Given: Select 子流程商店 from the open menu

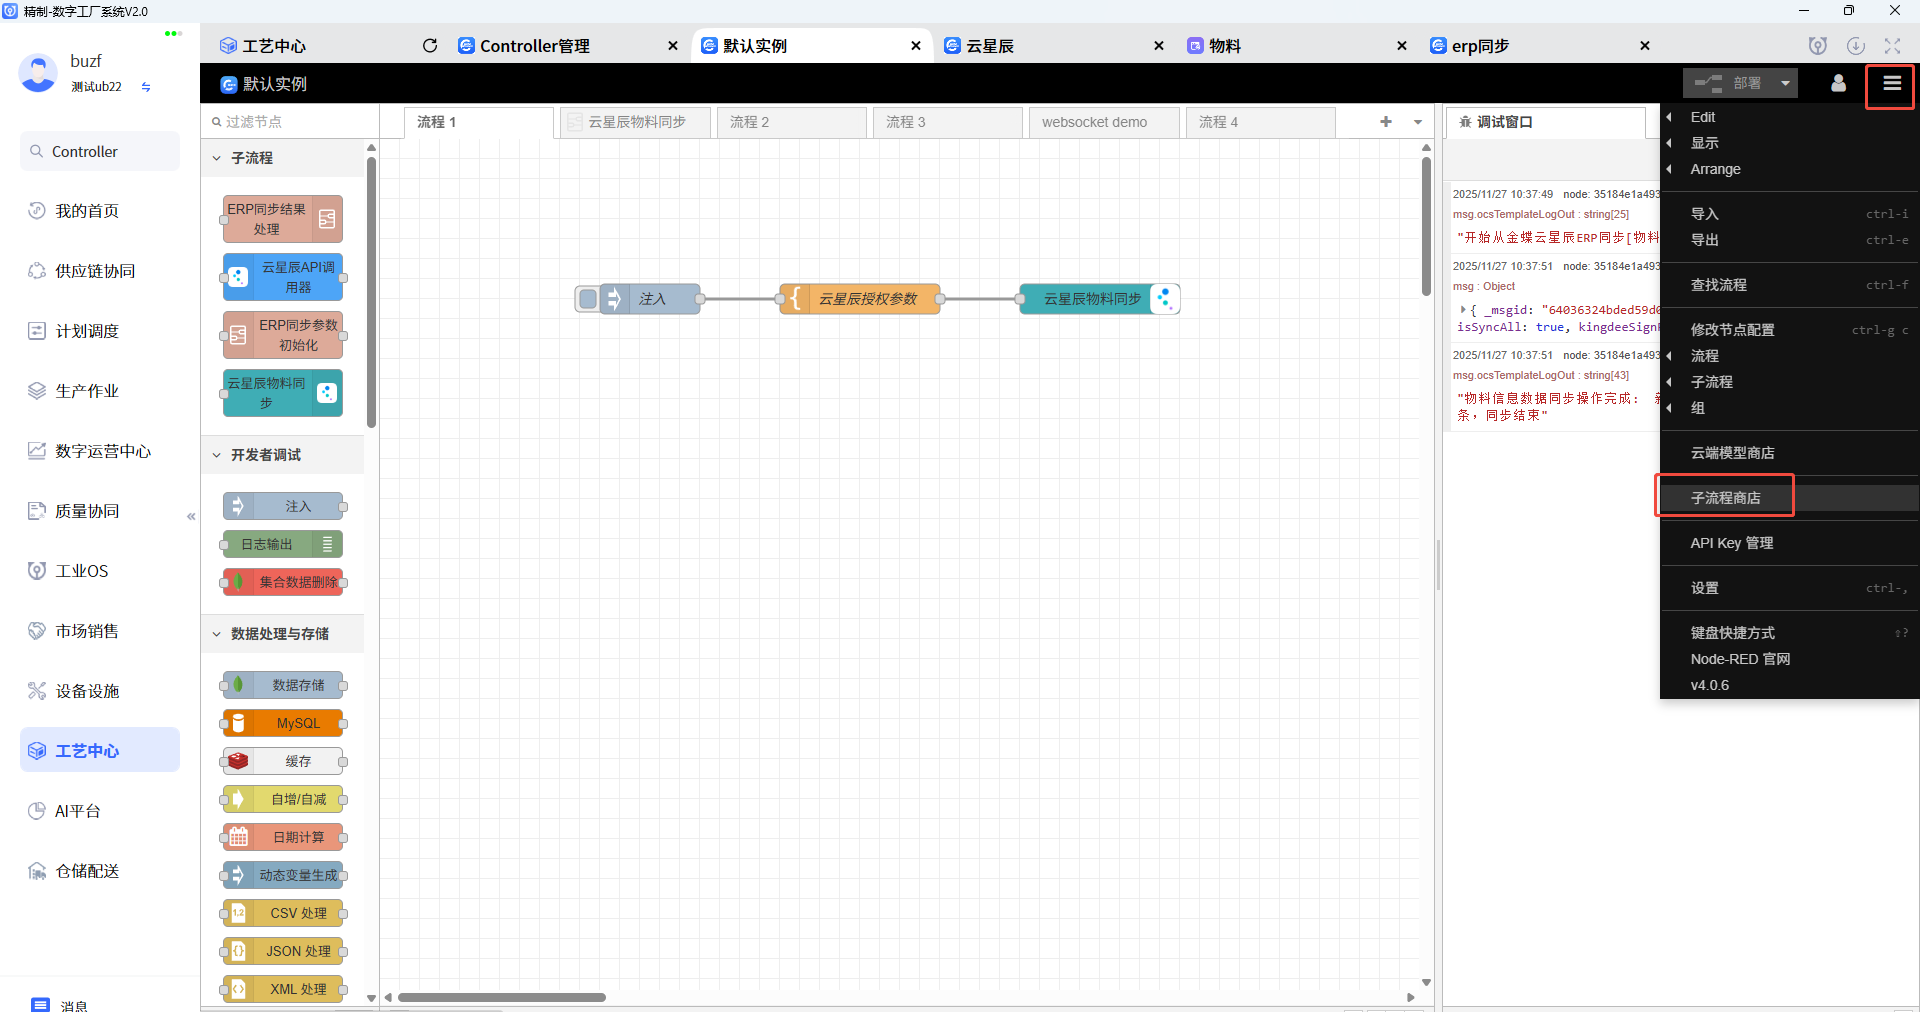Looking at the screenshot, I should [x=1724, y=497].
